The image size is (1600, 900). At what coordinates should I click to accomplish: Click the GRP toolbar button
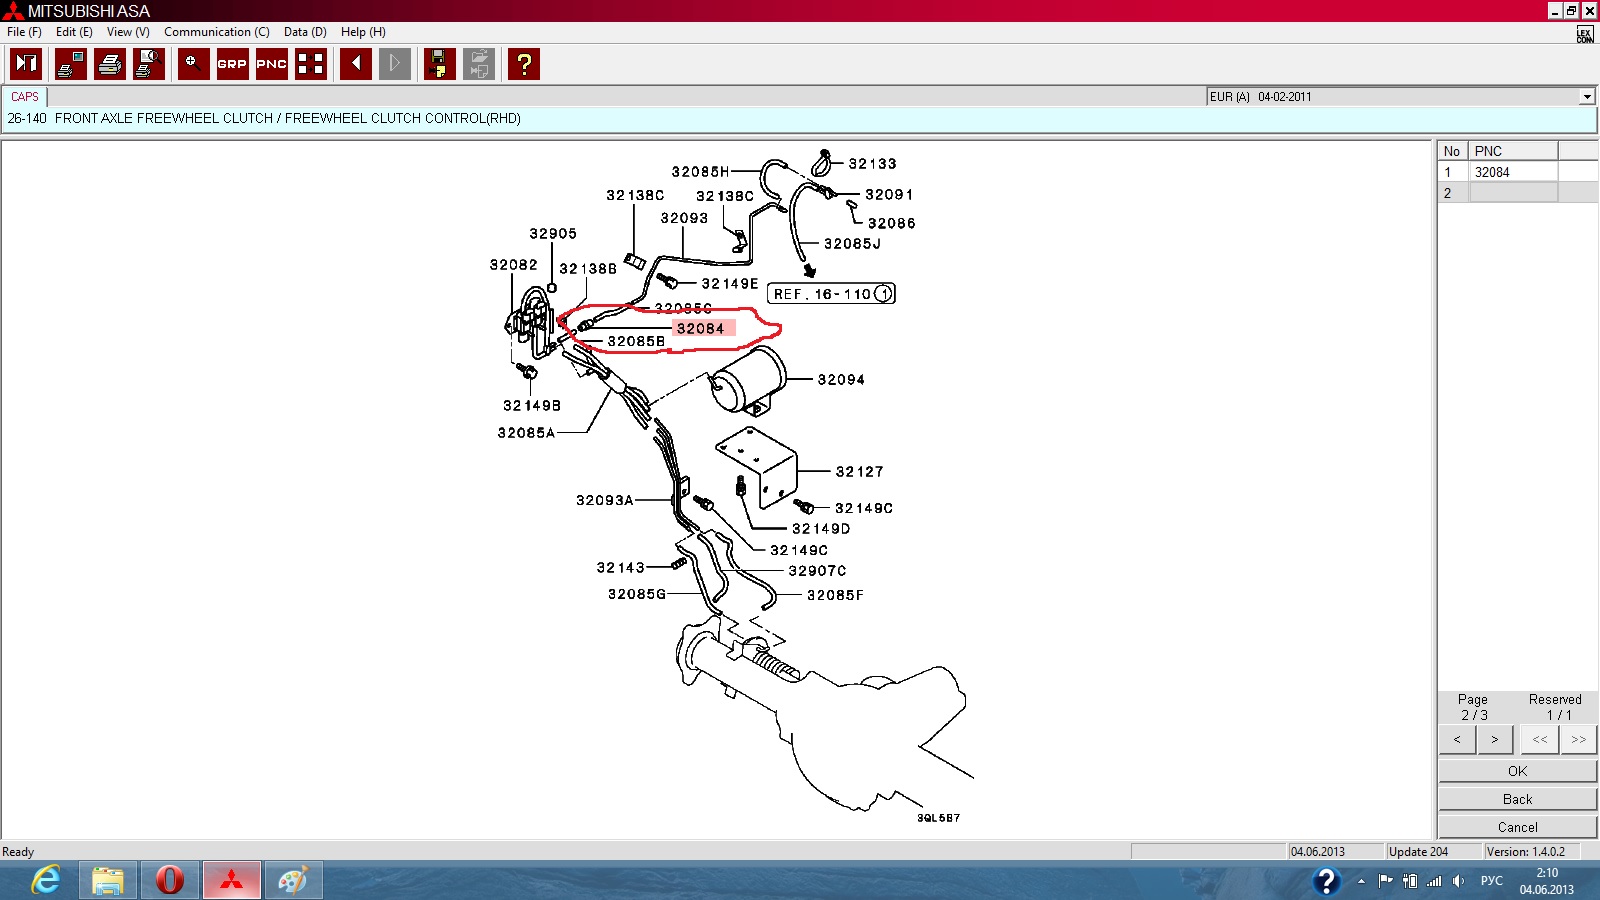[x=232, y=64]
